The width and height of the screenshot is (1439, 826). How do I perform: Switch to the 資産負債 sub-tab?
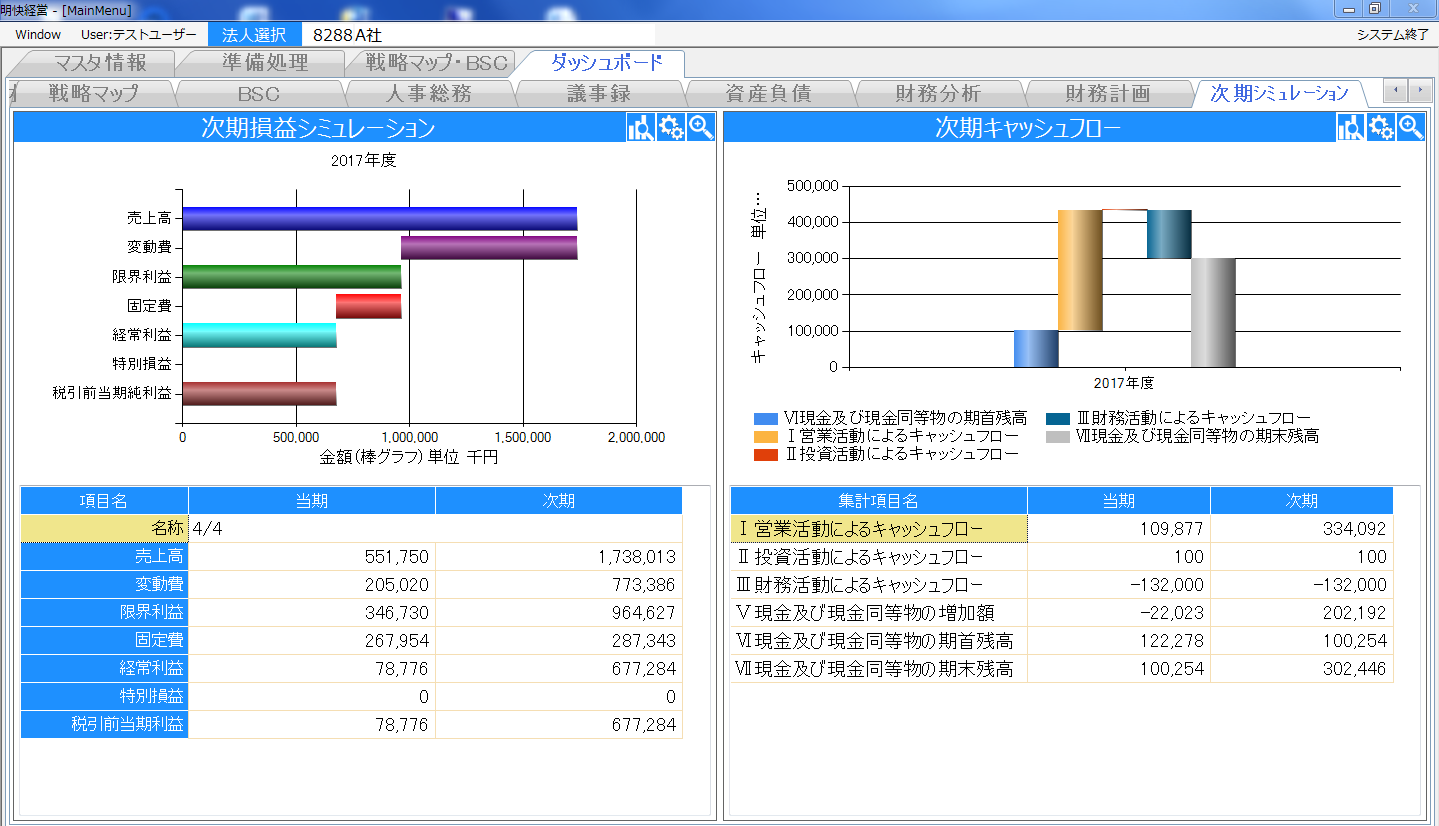pyautogui.click(x=768, y=94)
